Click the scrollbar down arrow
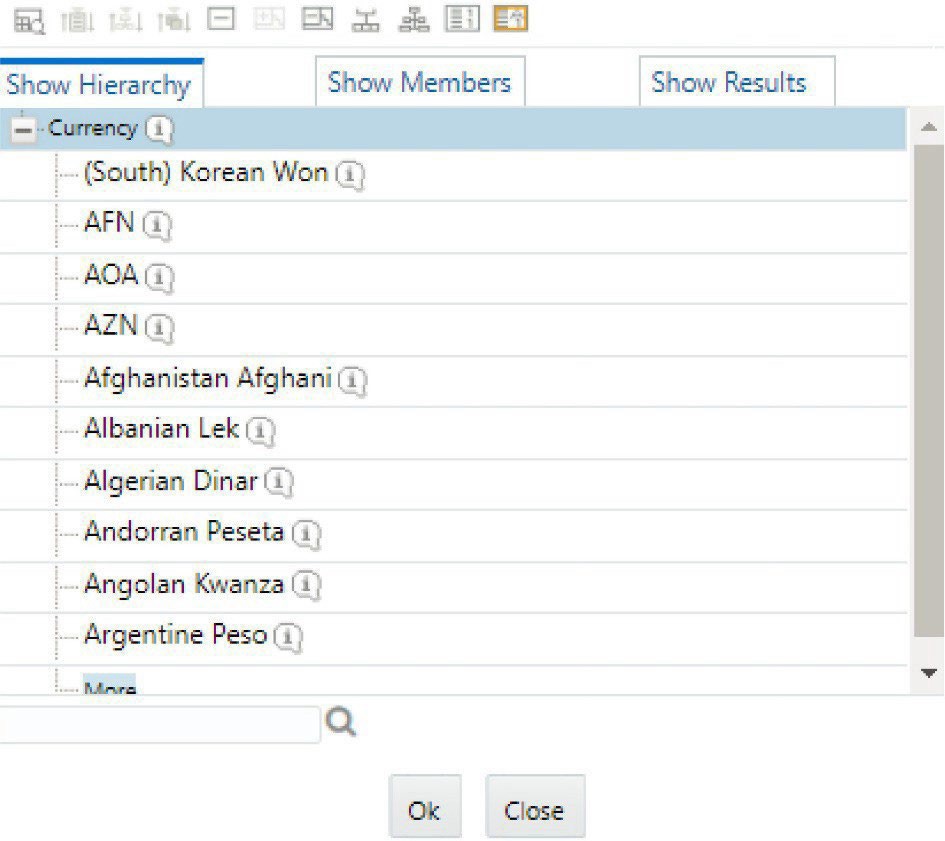 929,673
